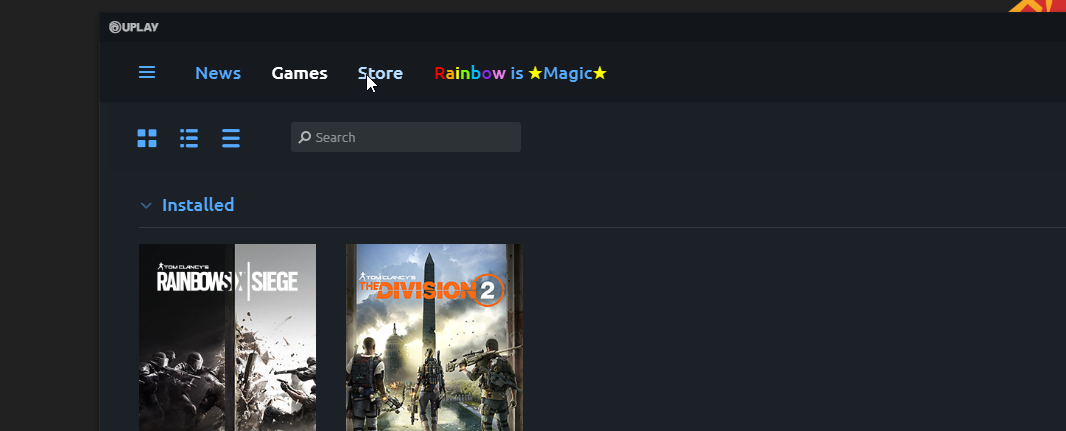
Task: Switch to detailed list view
Action: click(189, 138)
